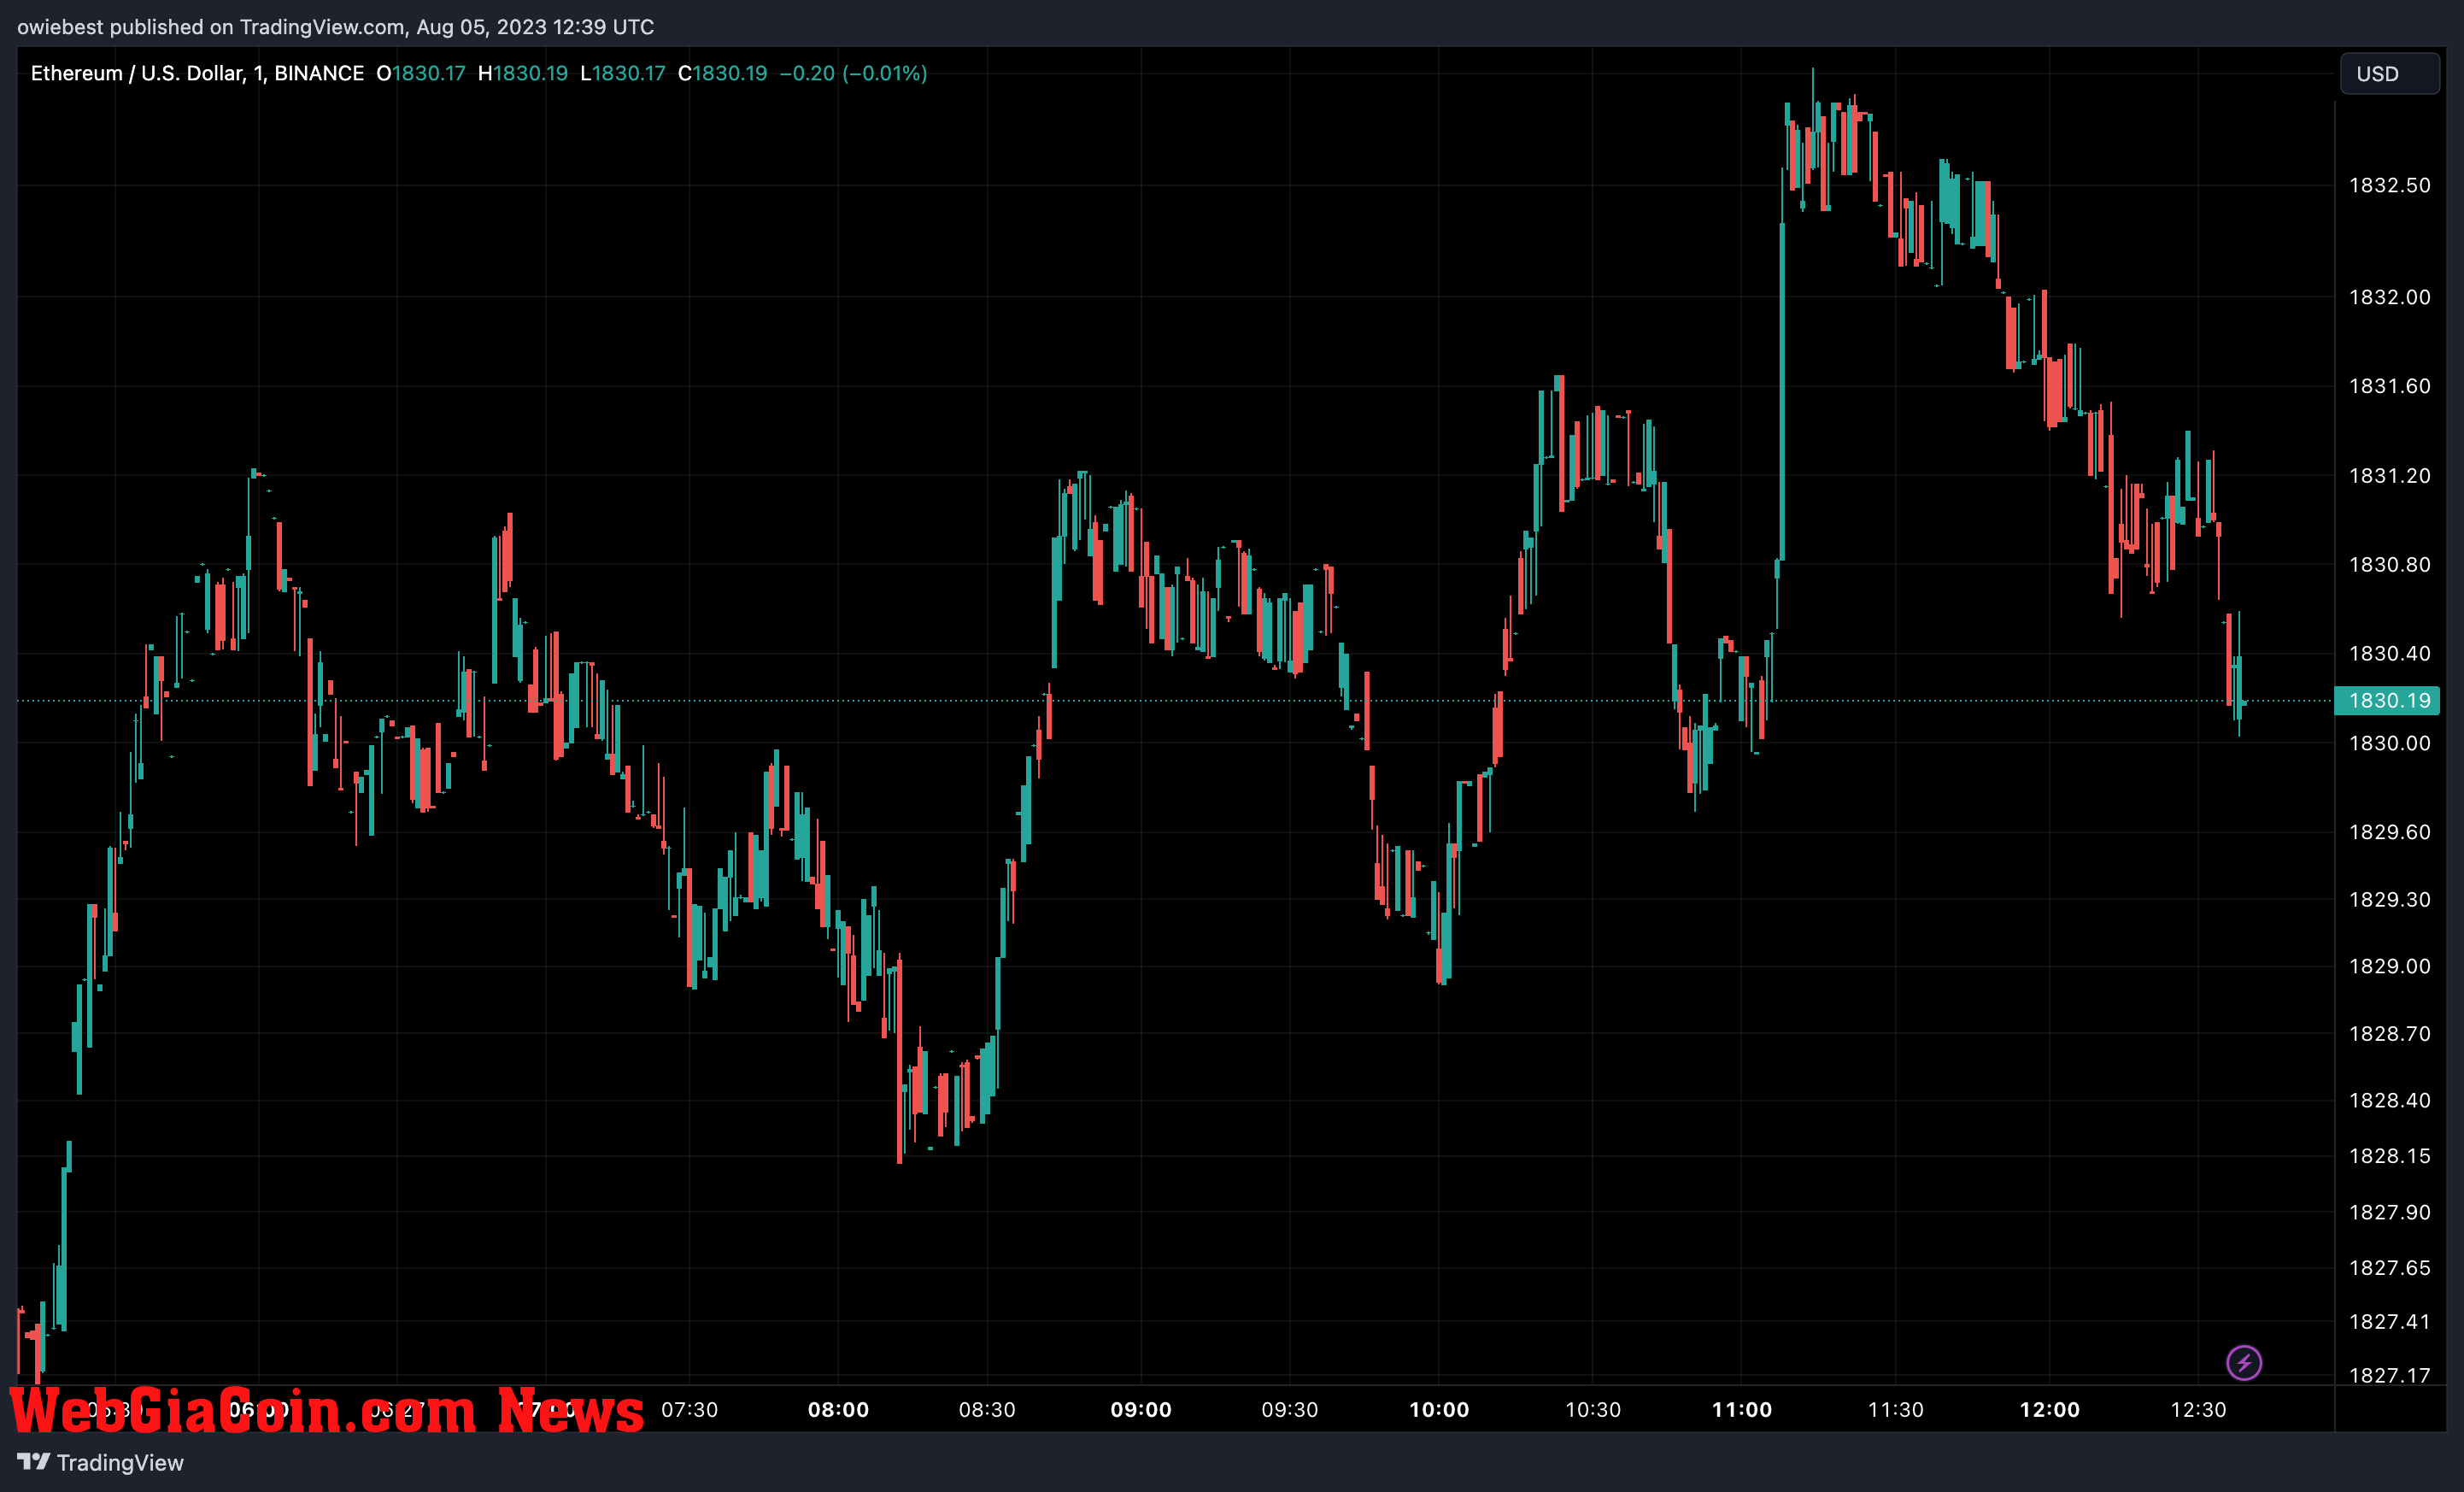2464x1492 pixels.
Task: Click the 11:00 time axis label
Action: (1742, 1410)
